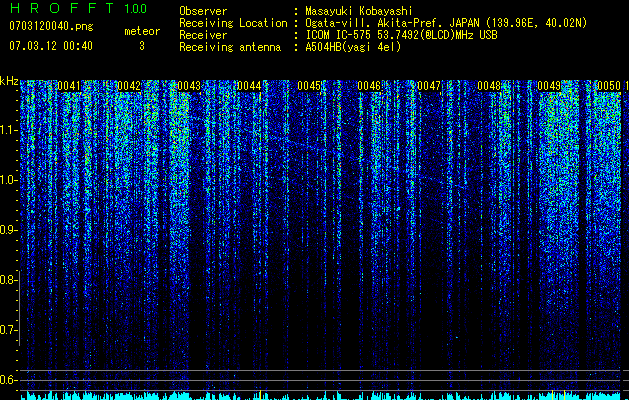Click the 0048 time marker
The image size is (629, 400).
point(489,86)
